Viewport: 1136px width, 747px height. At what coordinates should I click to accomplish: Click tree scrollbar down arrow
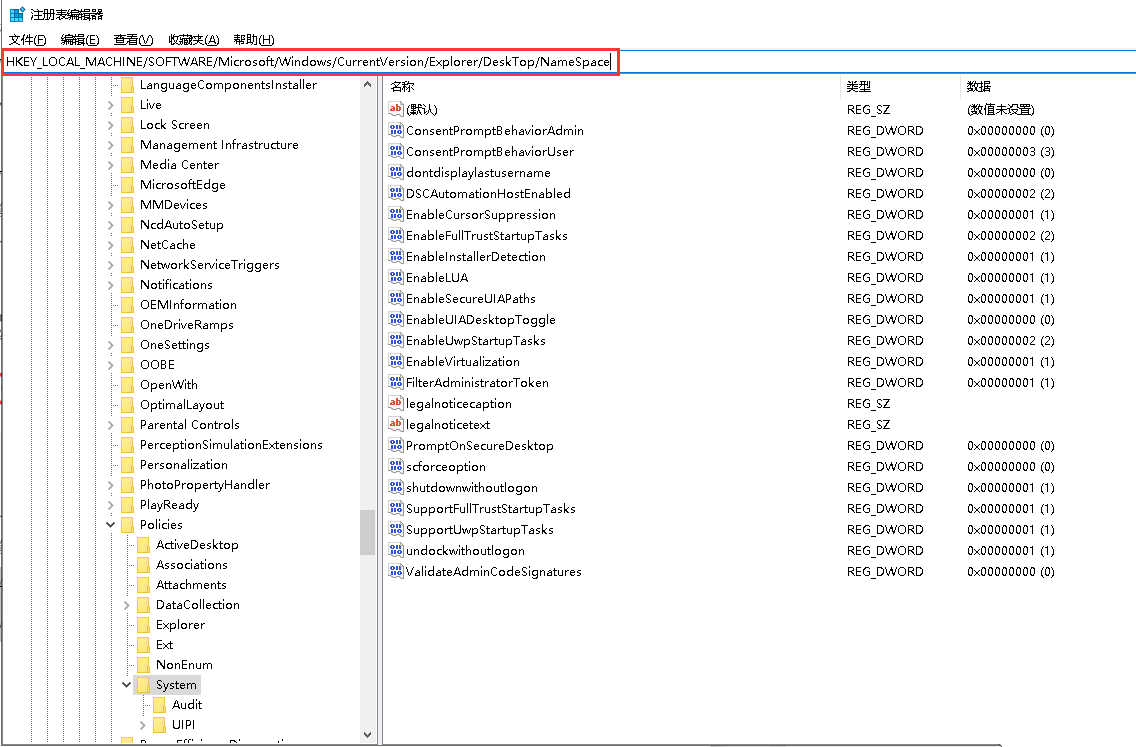(x=367, y=735)
